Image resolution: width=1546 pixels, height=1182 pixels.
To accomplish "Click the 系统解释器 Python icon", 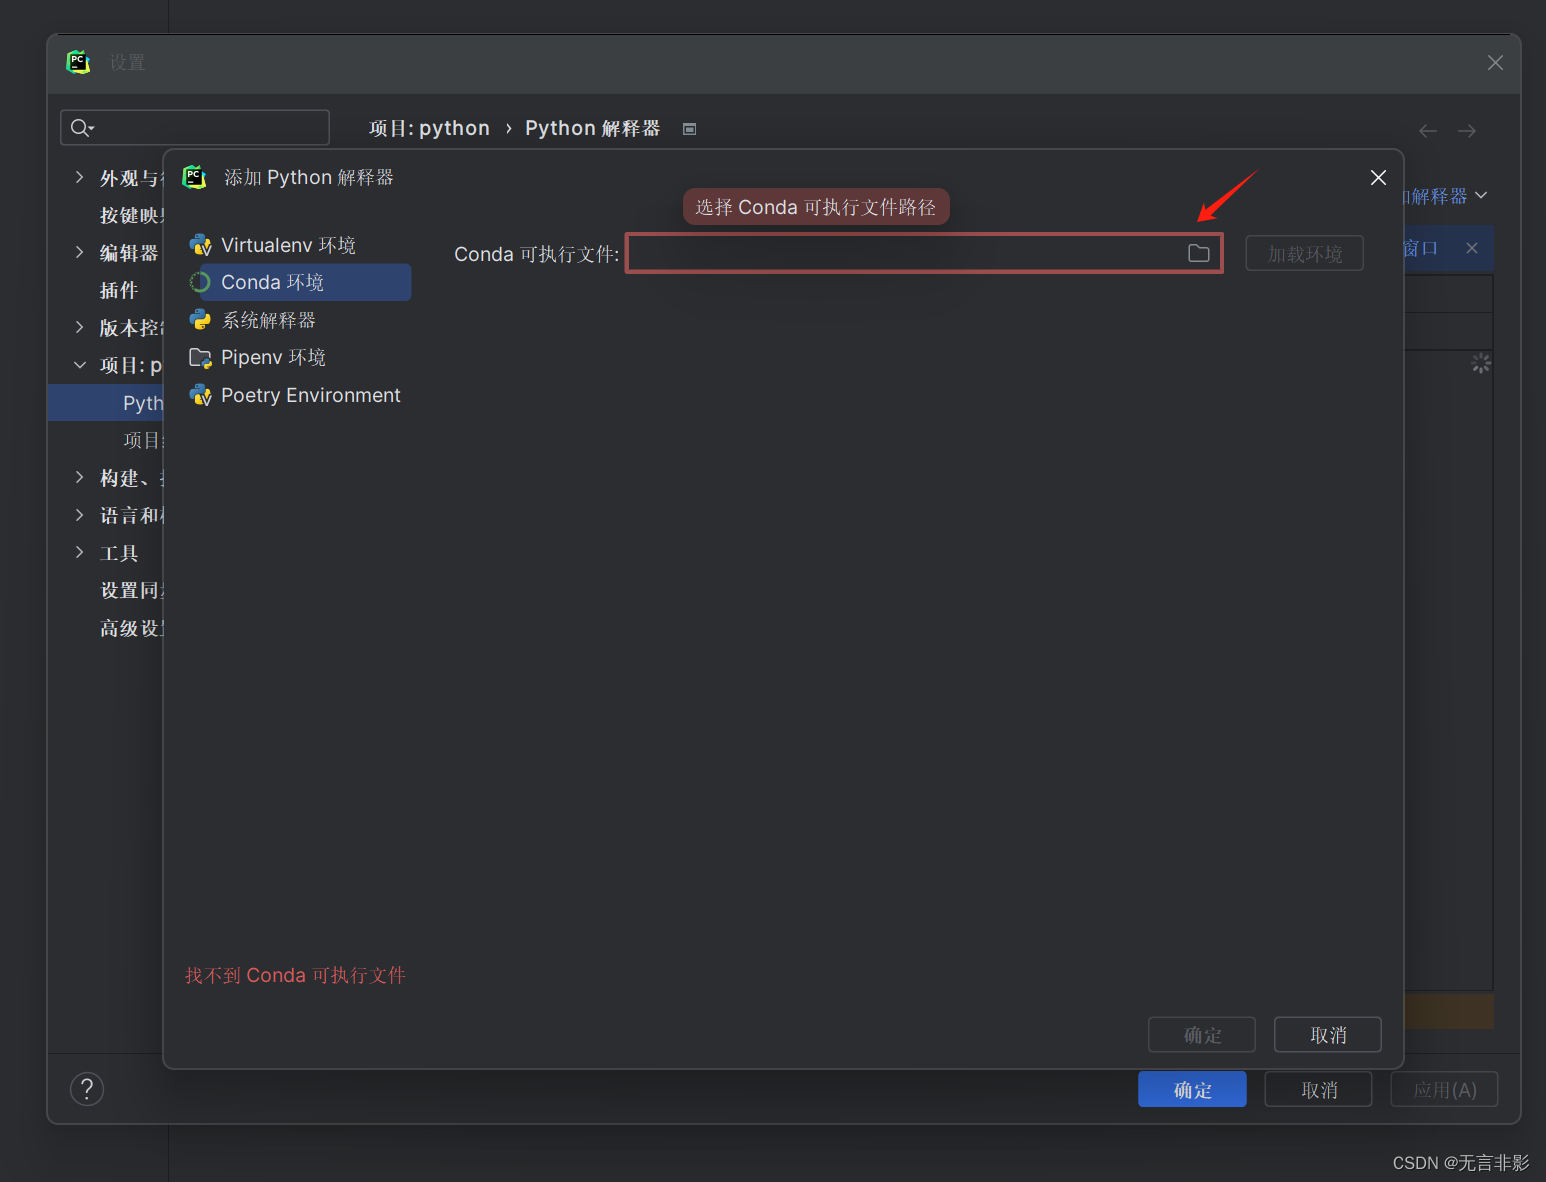I will [x=201, y=320].
